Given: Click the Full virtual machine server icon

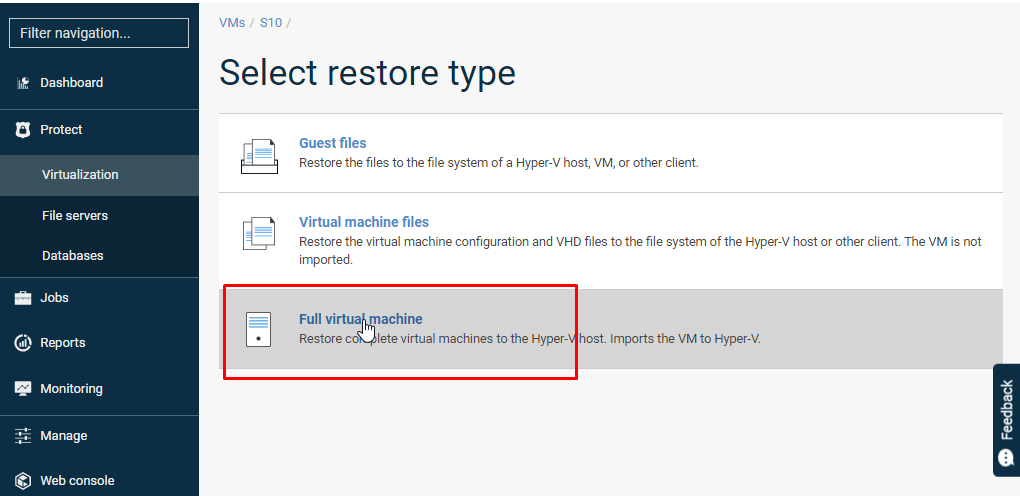Looking at the screenshot, I should point(259,329).
